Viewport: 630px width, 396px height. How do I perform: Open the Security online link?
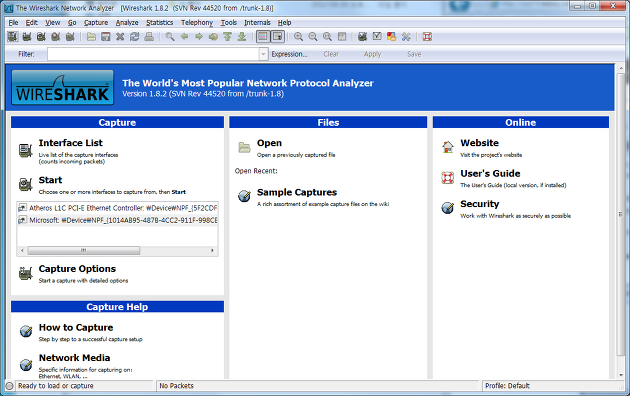coord(480,204)
